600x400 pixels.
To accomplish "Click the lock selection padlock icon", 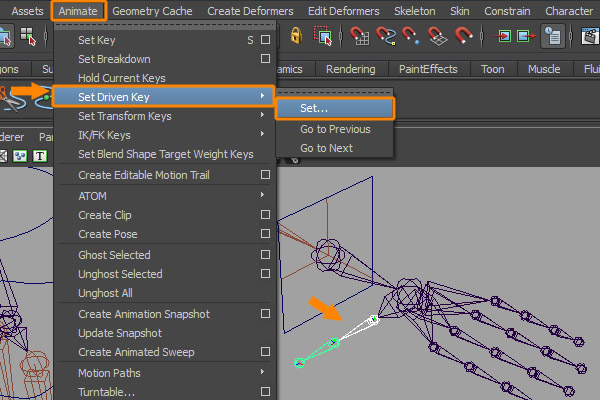I will [x=296, y=37].
